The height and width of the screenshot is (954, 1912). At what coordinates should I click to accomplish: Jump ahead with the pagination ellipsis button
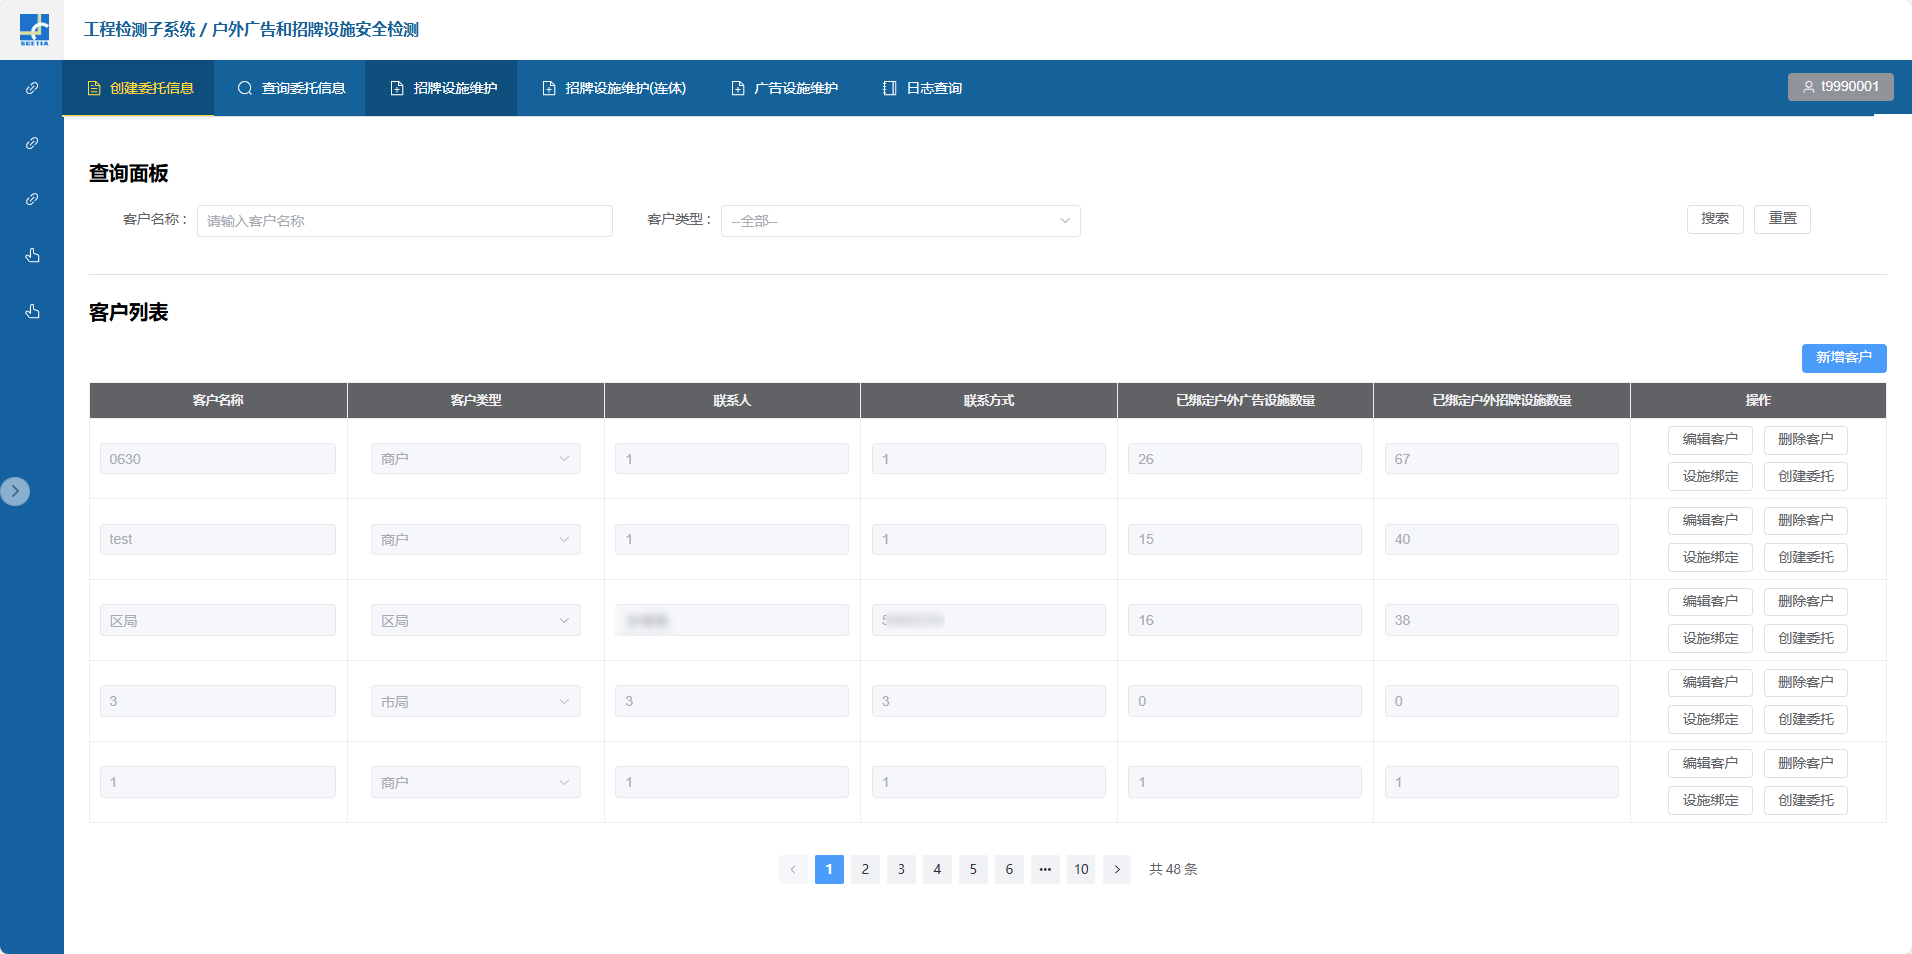point(1045,869)
